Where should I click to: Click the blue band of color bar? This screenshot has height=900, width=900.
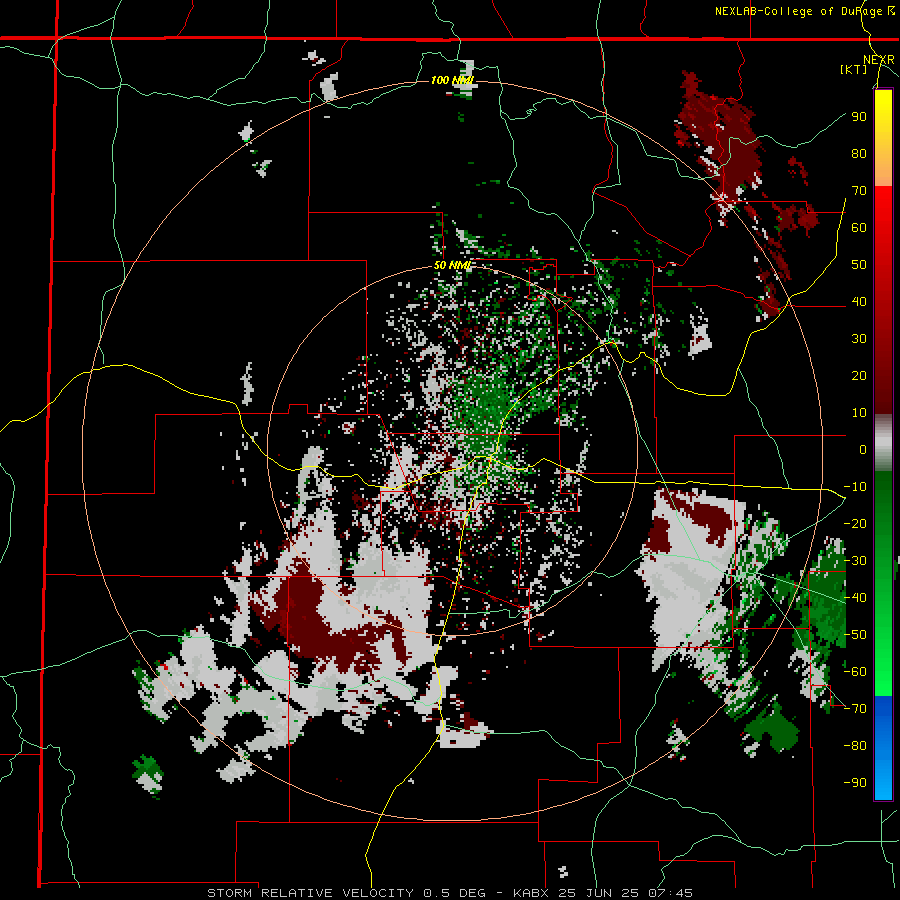[x=883, y=746]
